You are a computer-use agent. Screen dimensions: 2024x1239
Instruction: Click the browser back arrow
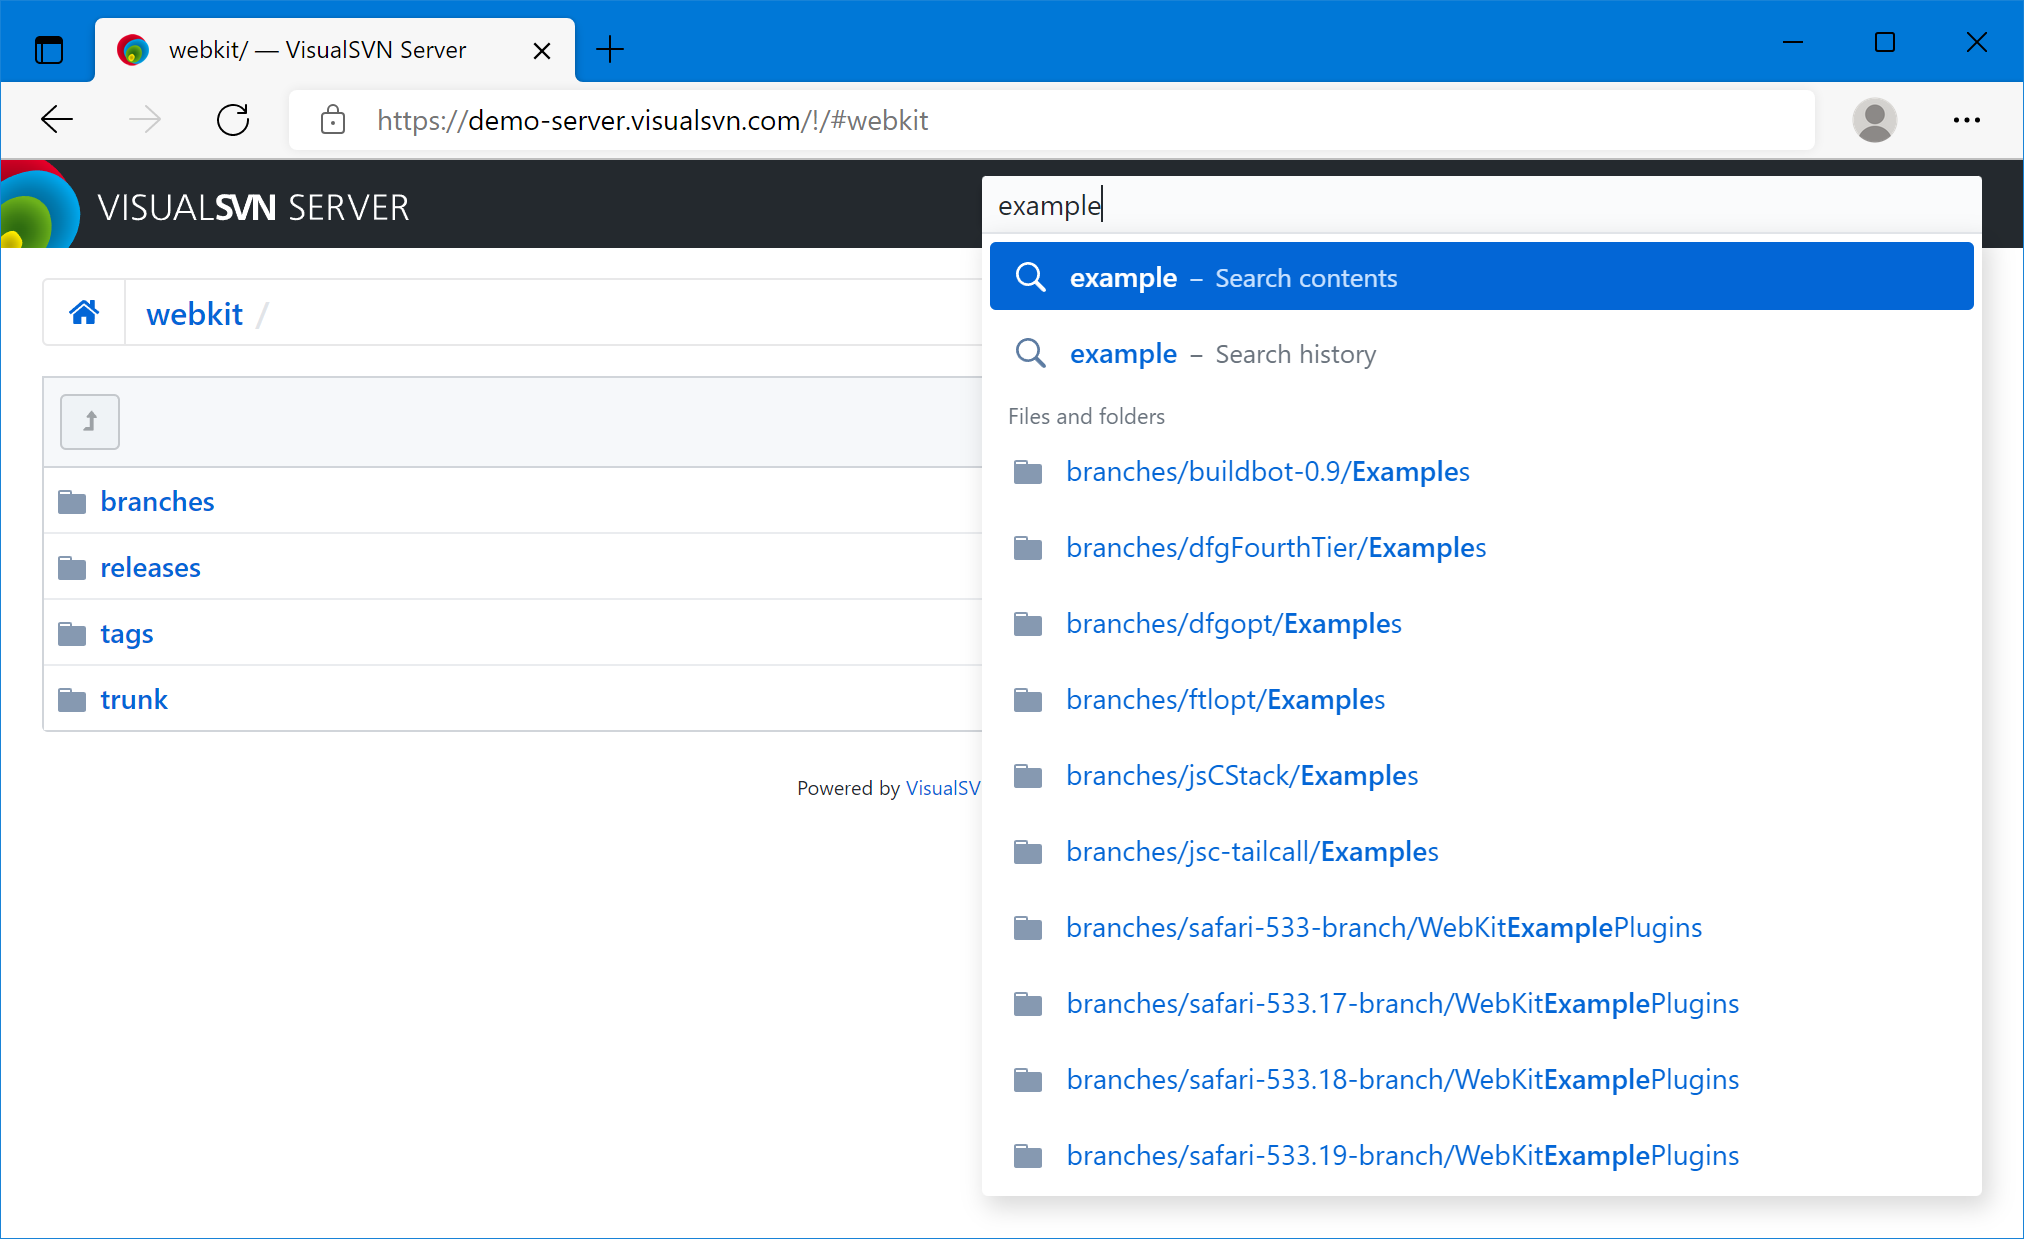[57, 120]
